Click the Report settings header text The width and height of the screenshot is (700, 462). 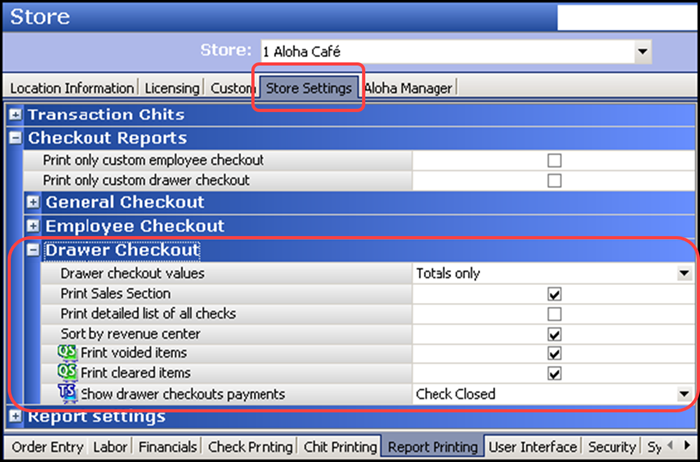[x=96, y=416]
